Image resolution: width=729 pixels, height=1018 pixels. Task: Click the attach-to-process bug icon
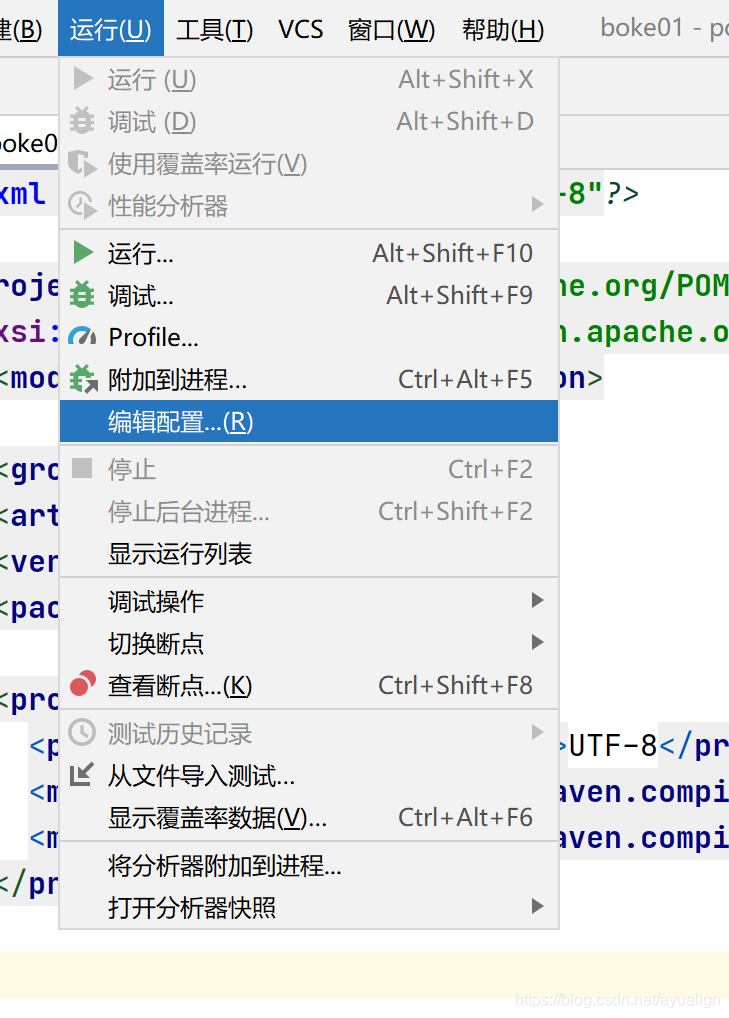click(83, 379)
